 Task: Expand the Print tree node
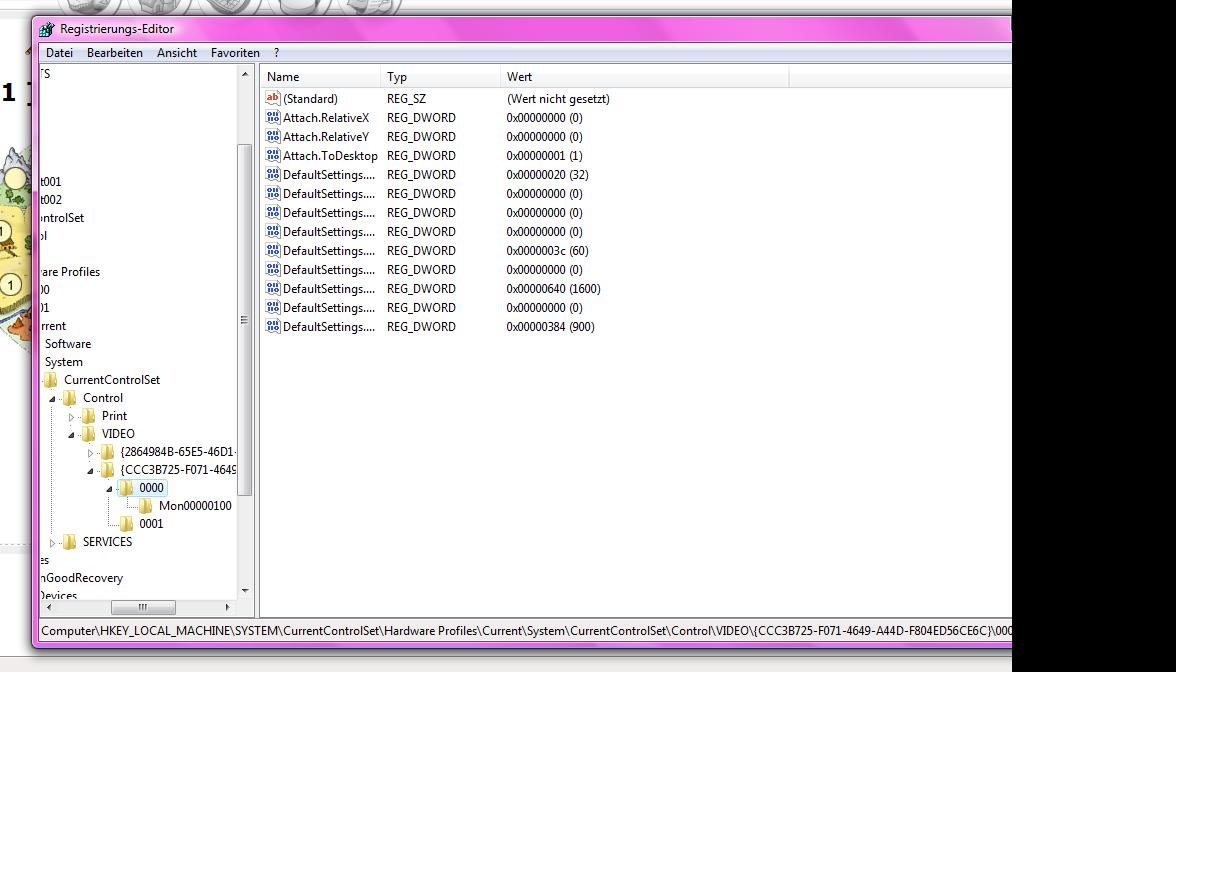tap(72, 417)
